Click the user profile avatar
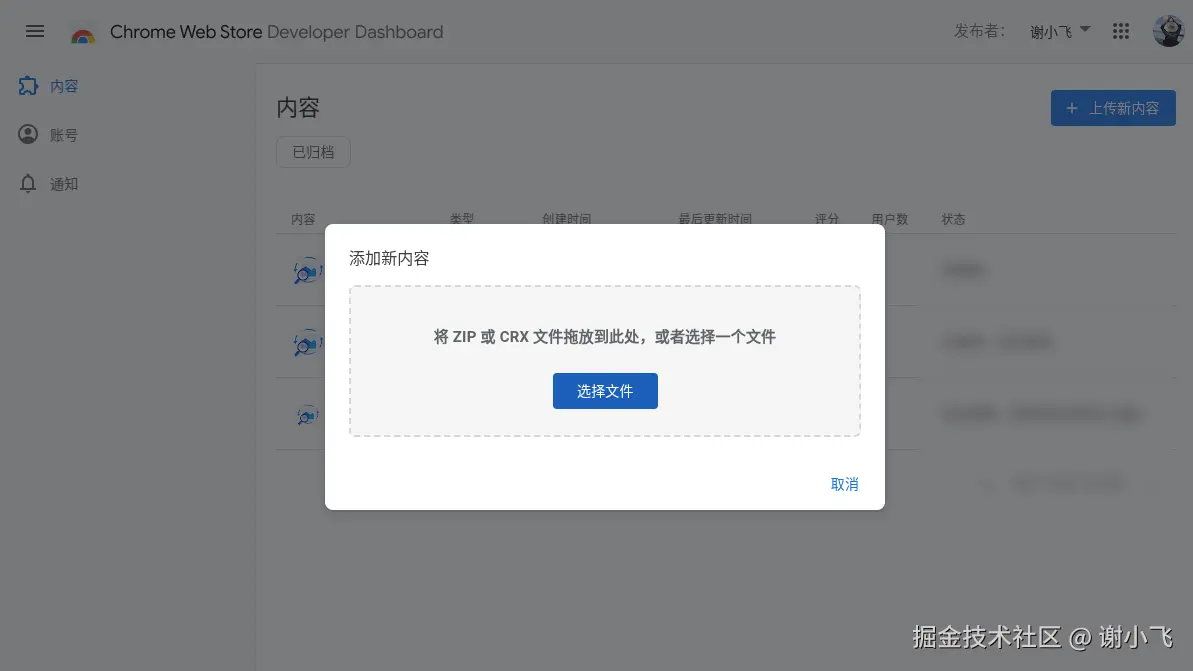 pos(1167,31)
